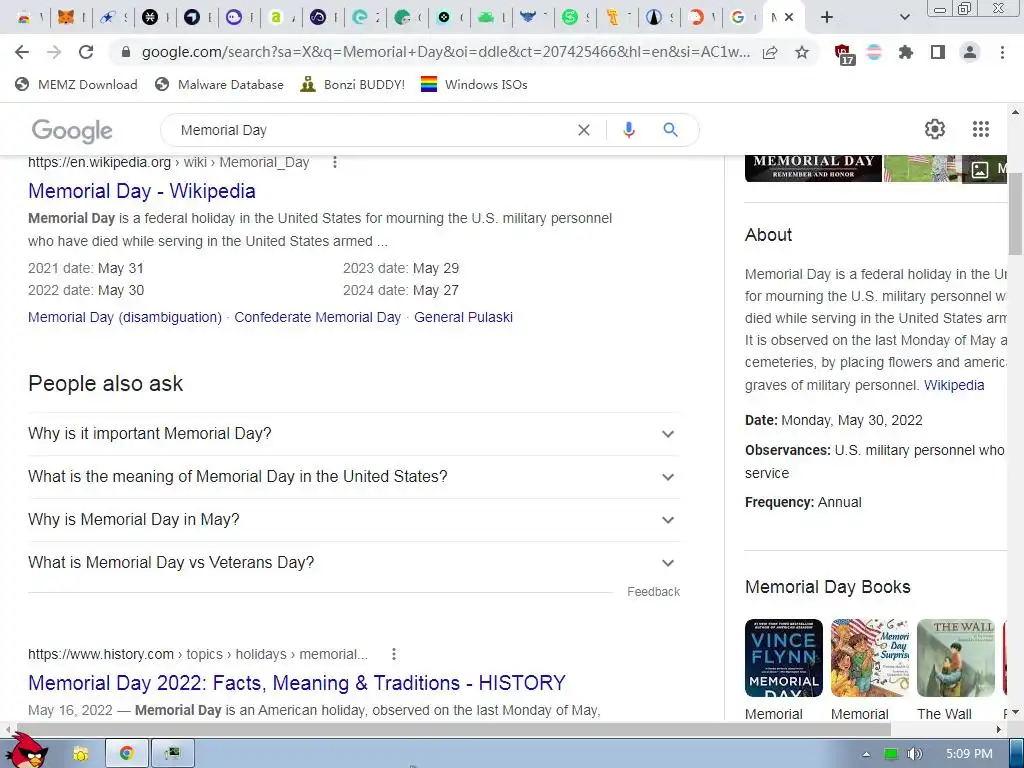This screenshot has height=768, width=1024.
Task: Reload the current page
Action: click(x=86, y=52)
